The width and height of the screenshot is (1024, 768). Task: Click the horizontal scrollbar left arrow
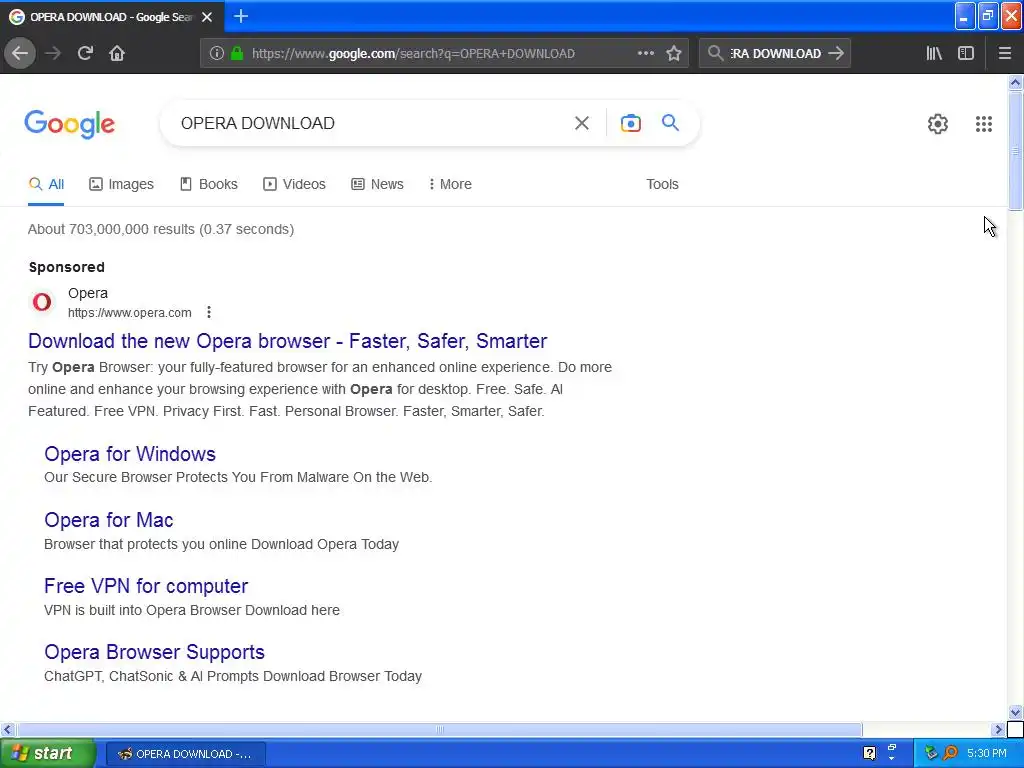(x=7, y=729)
